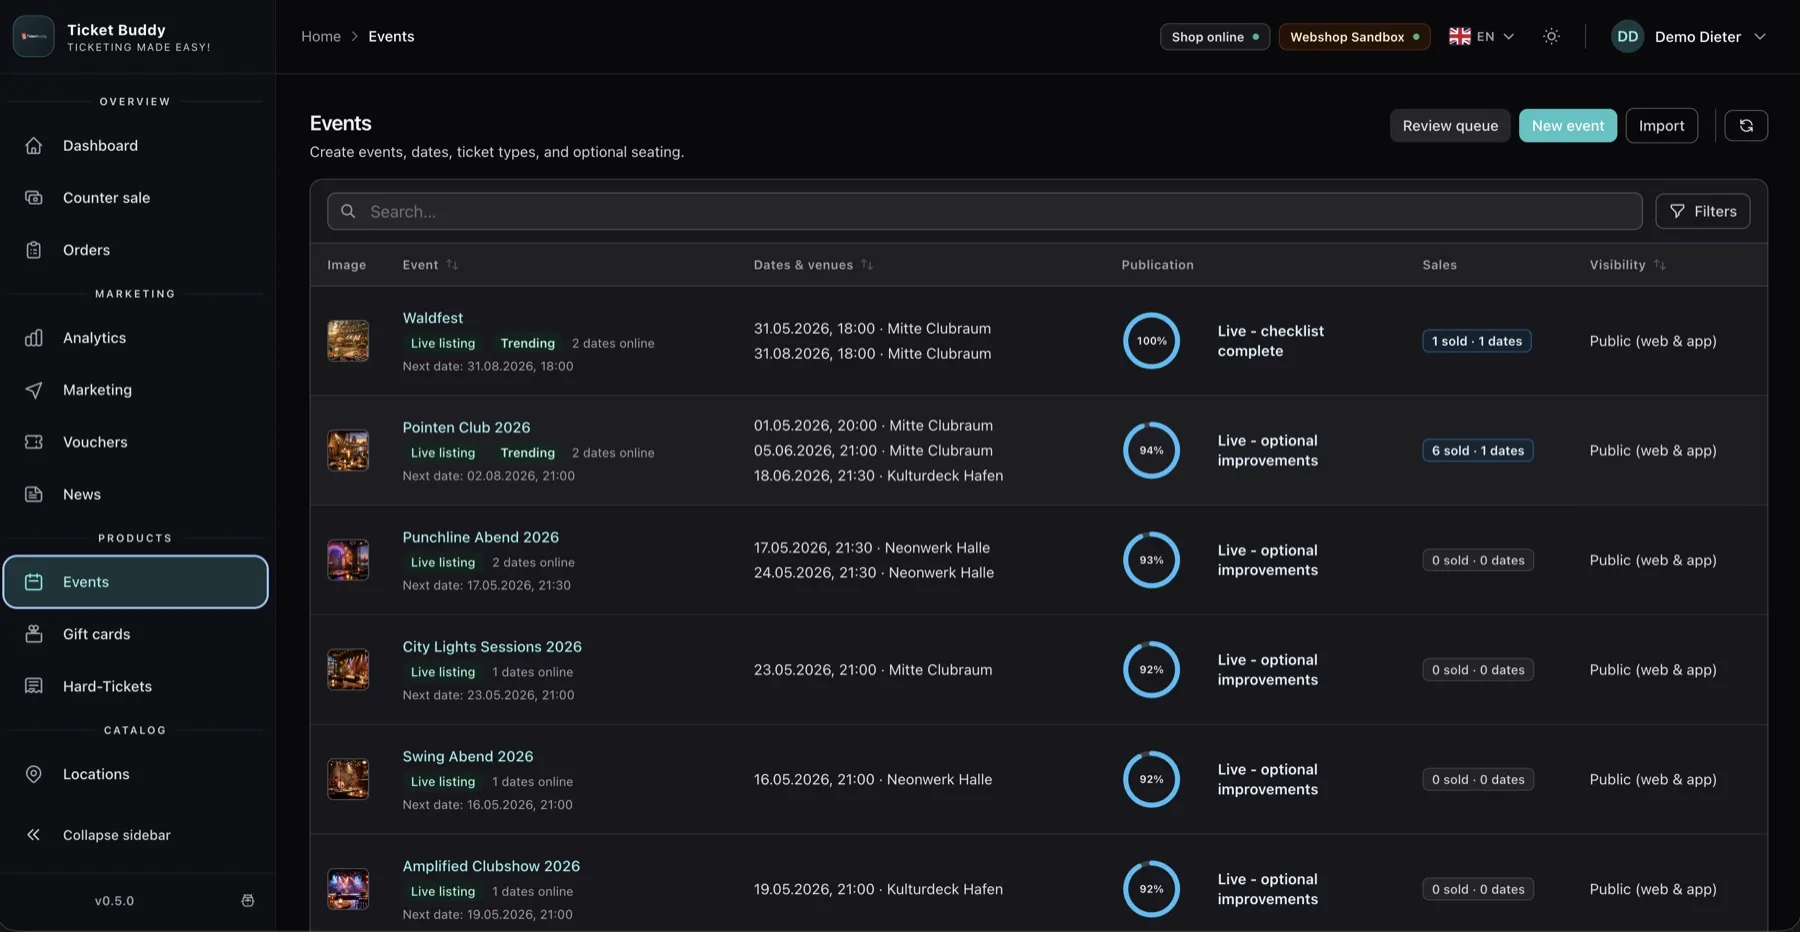Click the icon beside version v0.5.0

248,901
